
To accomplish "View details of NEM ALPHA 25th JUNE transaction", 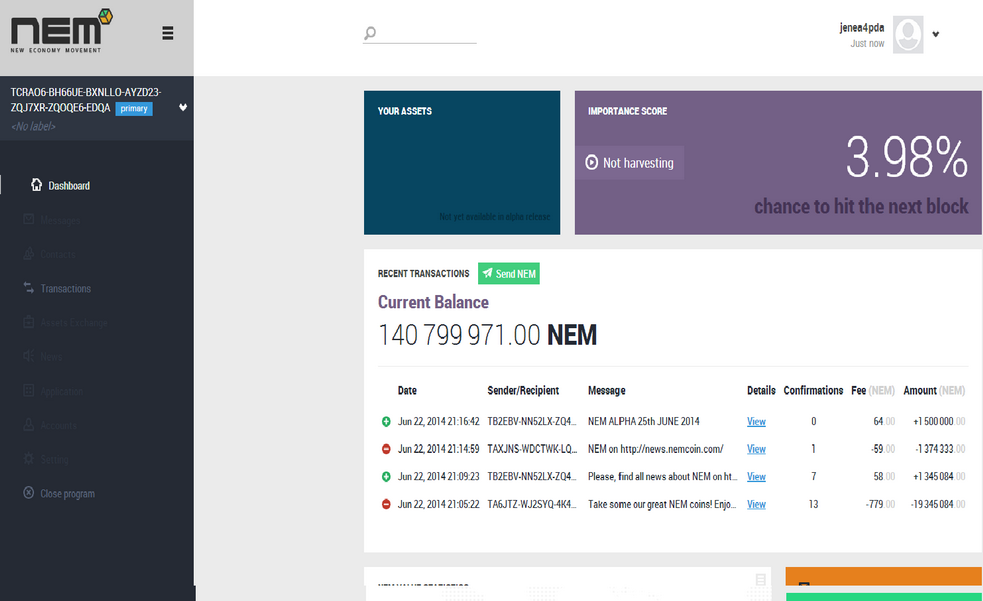I will pyautogui.click(x=756, y=422).
